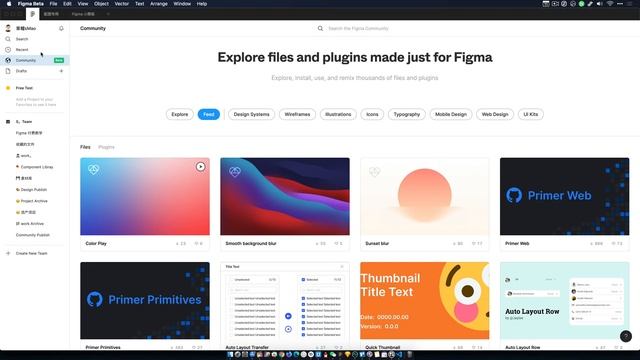Click the user avatar in the sidebar
This screenshot has height=360, width=640.
(x=8, y=28)
